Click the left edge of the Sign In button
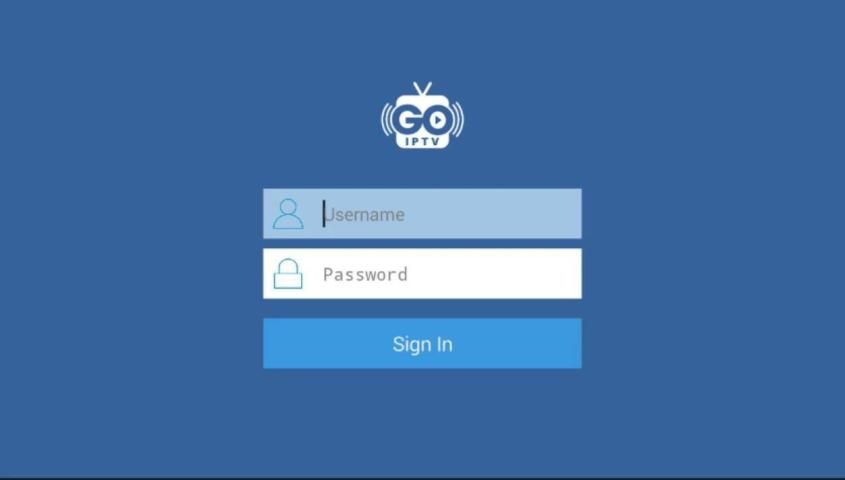This screenshot has width=845, height=480. pos(267,343)
